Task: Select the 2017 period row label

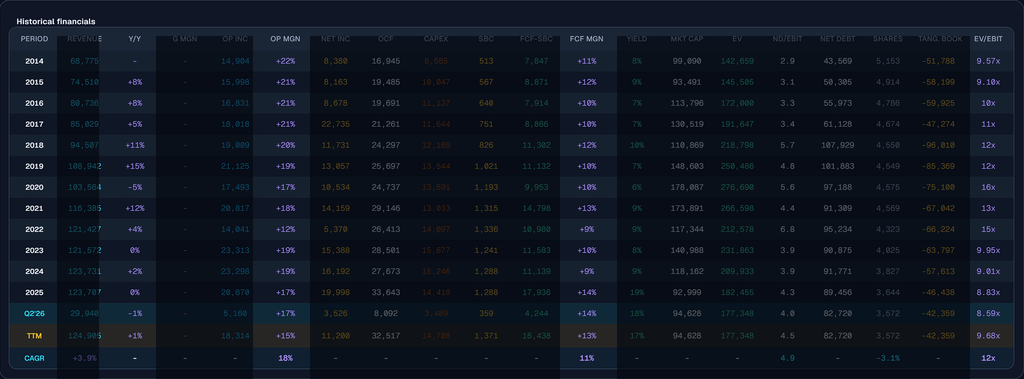Action: click(x=34, y=124)
